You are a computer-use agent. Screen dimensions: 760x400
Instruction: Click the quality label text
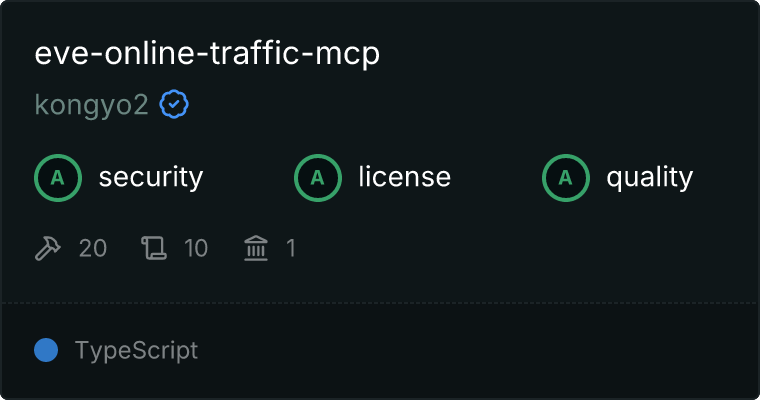click(650, 178)
